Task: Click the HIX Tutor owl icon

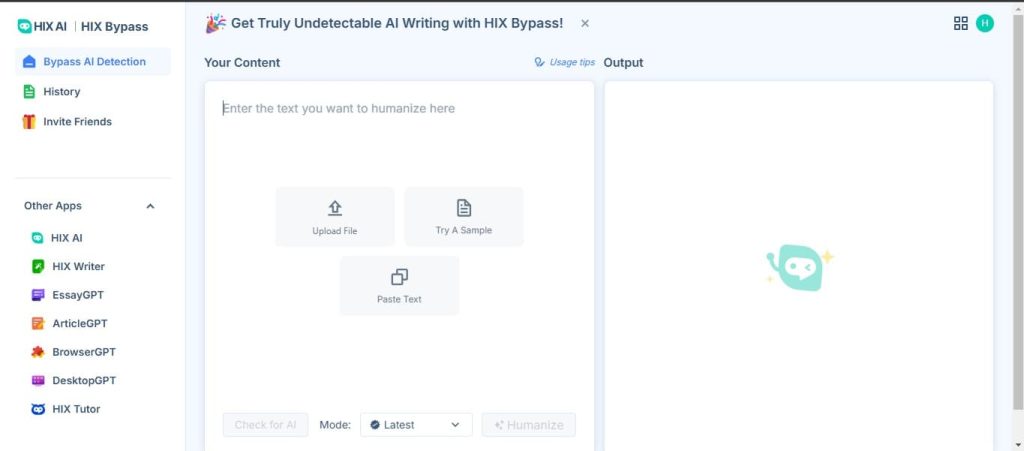Action: tap(38, 409)
